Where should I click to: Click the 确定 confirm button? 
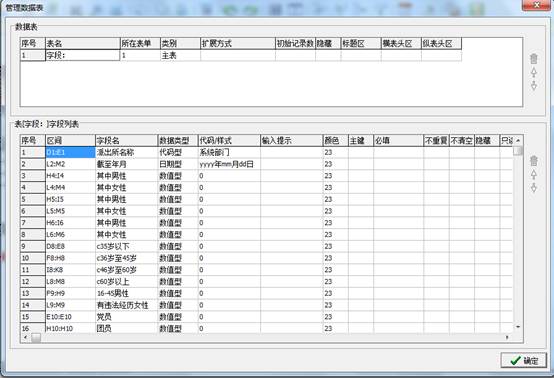(x=524, y=360)
